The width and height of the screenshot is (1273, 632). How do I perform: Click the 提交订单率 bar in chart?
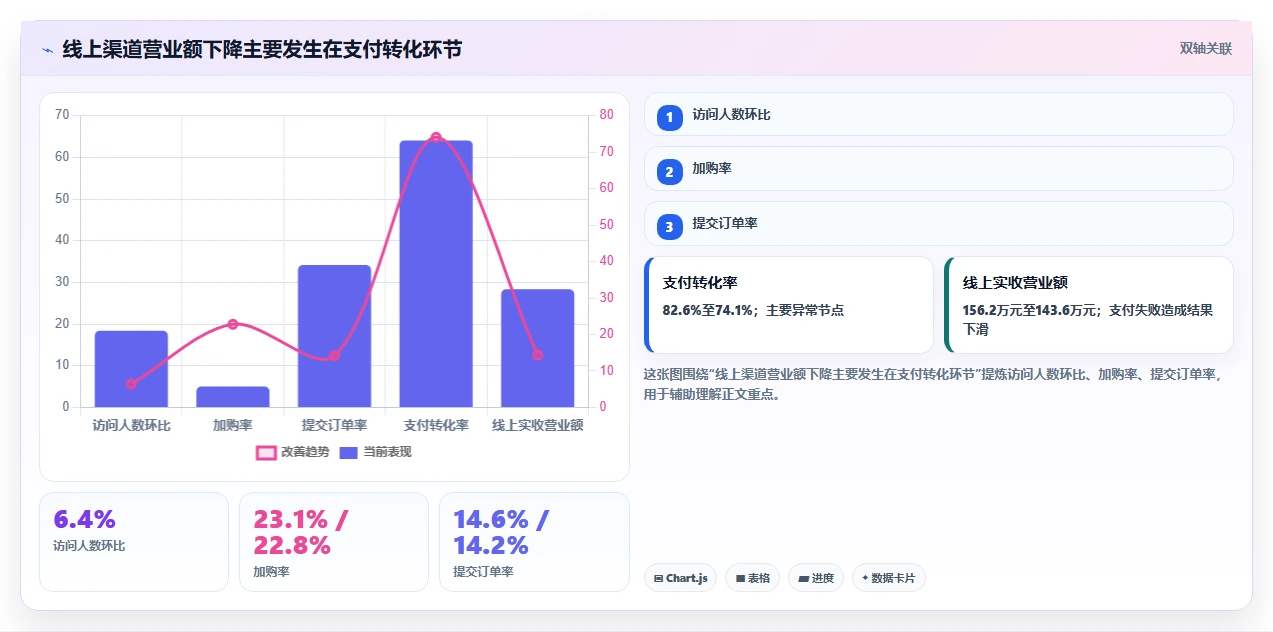coord(334,336)
